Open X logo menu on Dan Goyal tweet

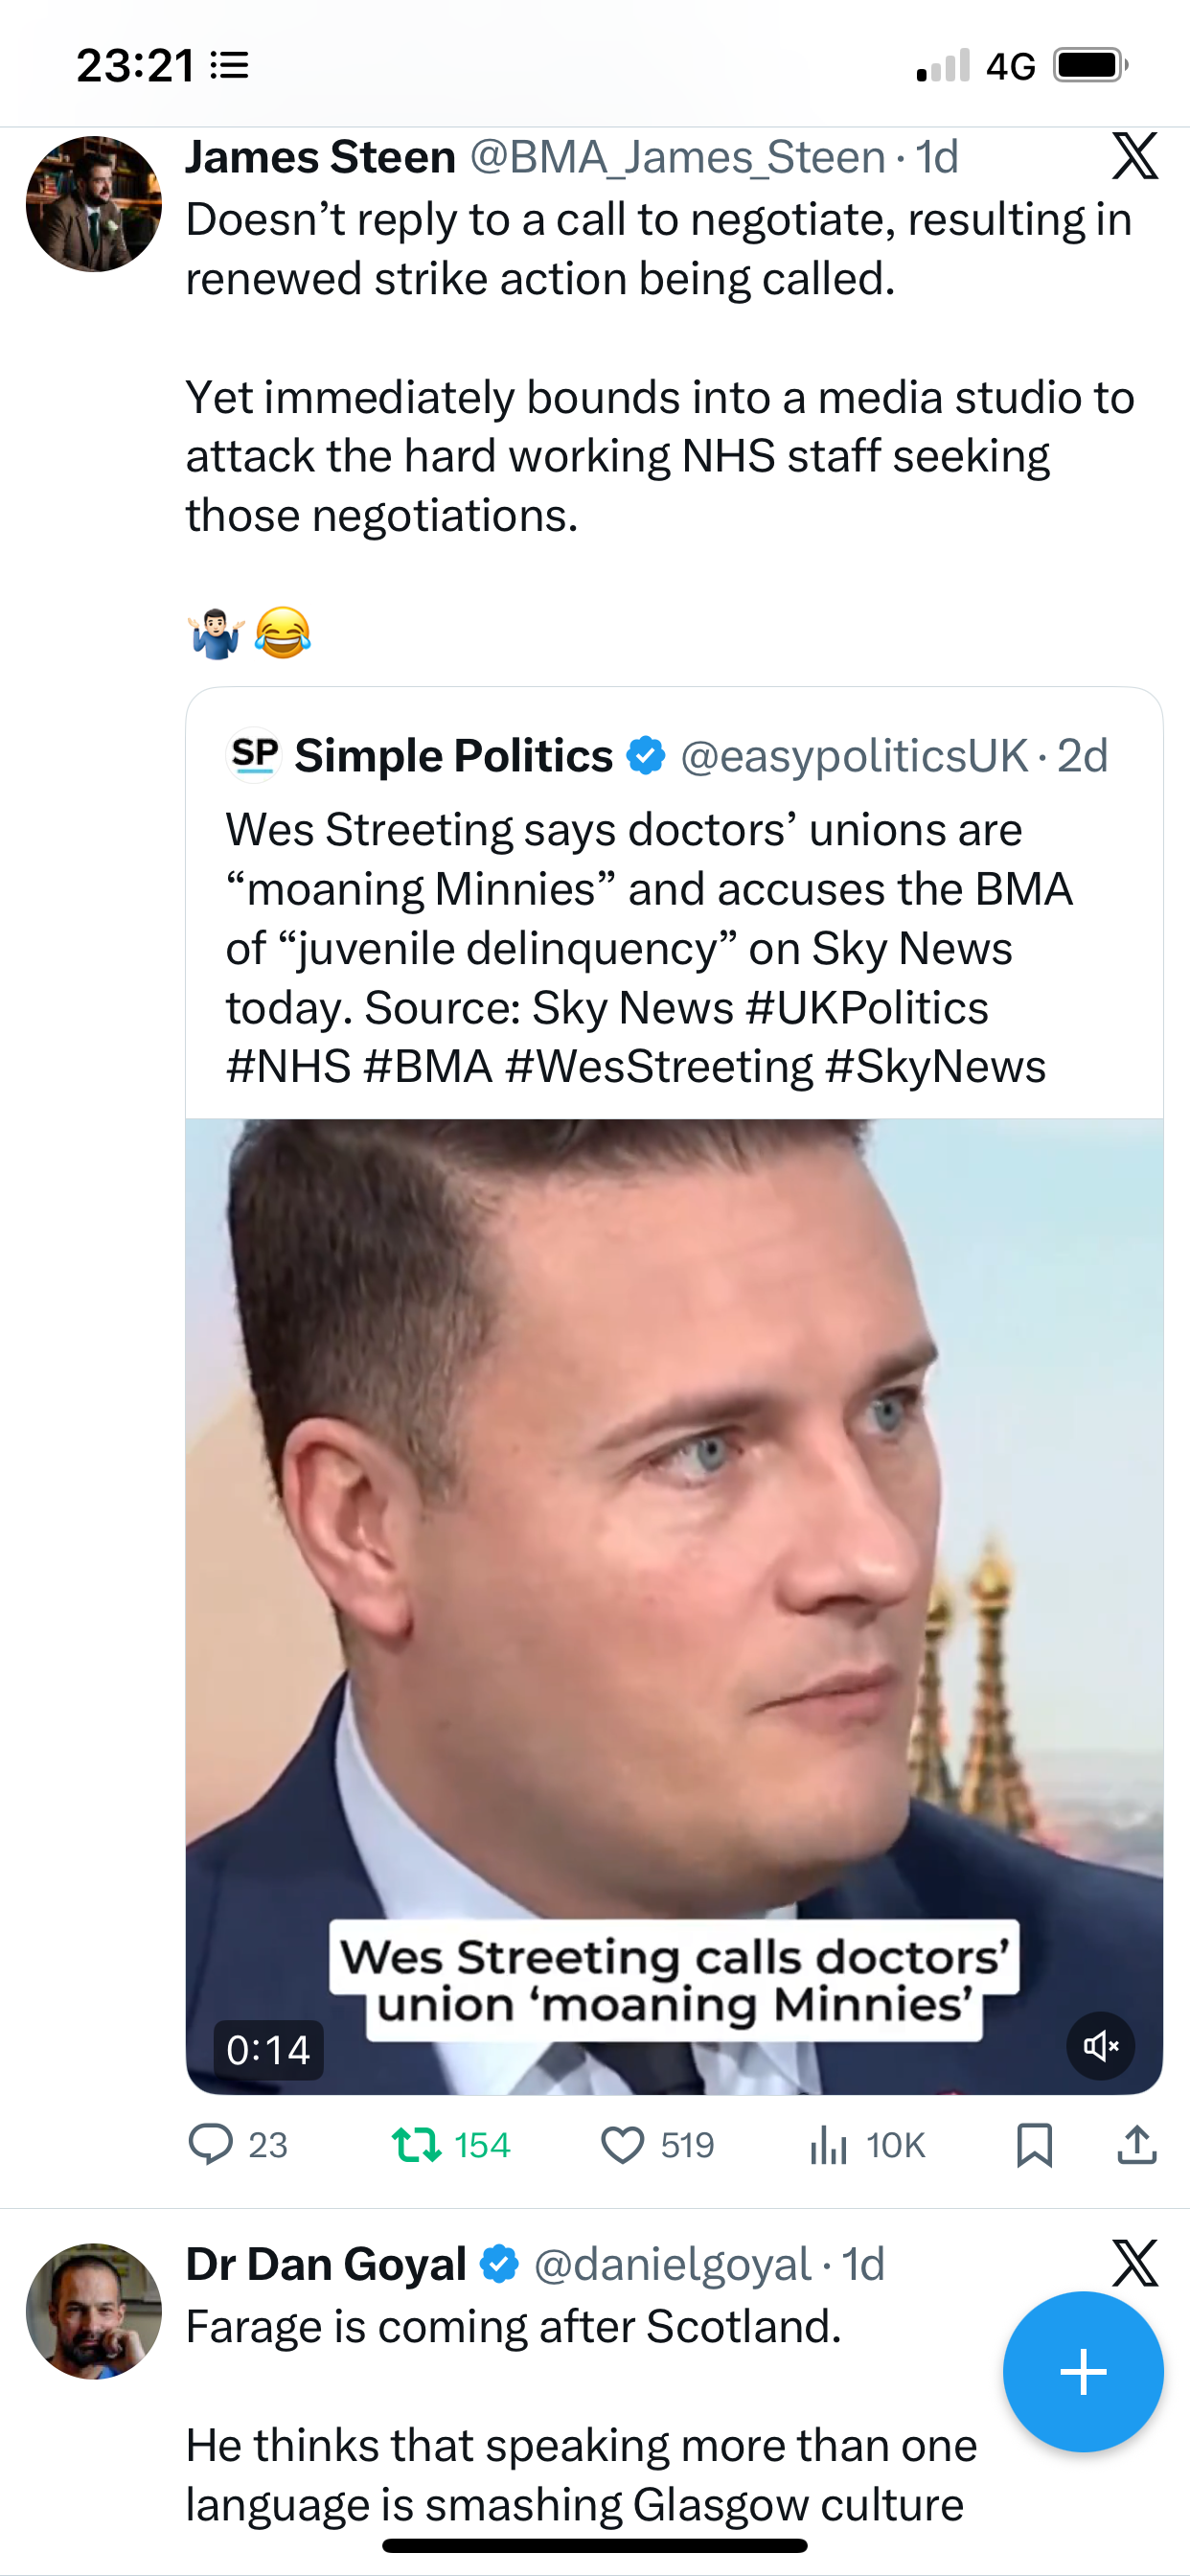pos(1135,2264)
